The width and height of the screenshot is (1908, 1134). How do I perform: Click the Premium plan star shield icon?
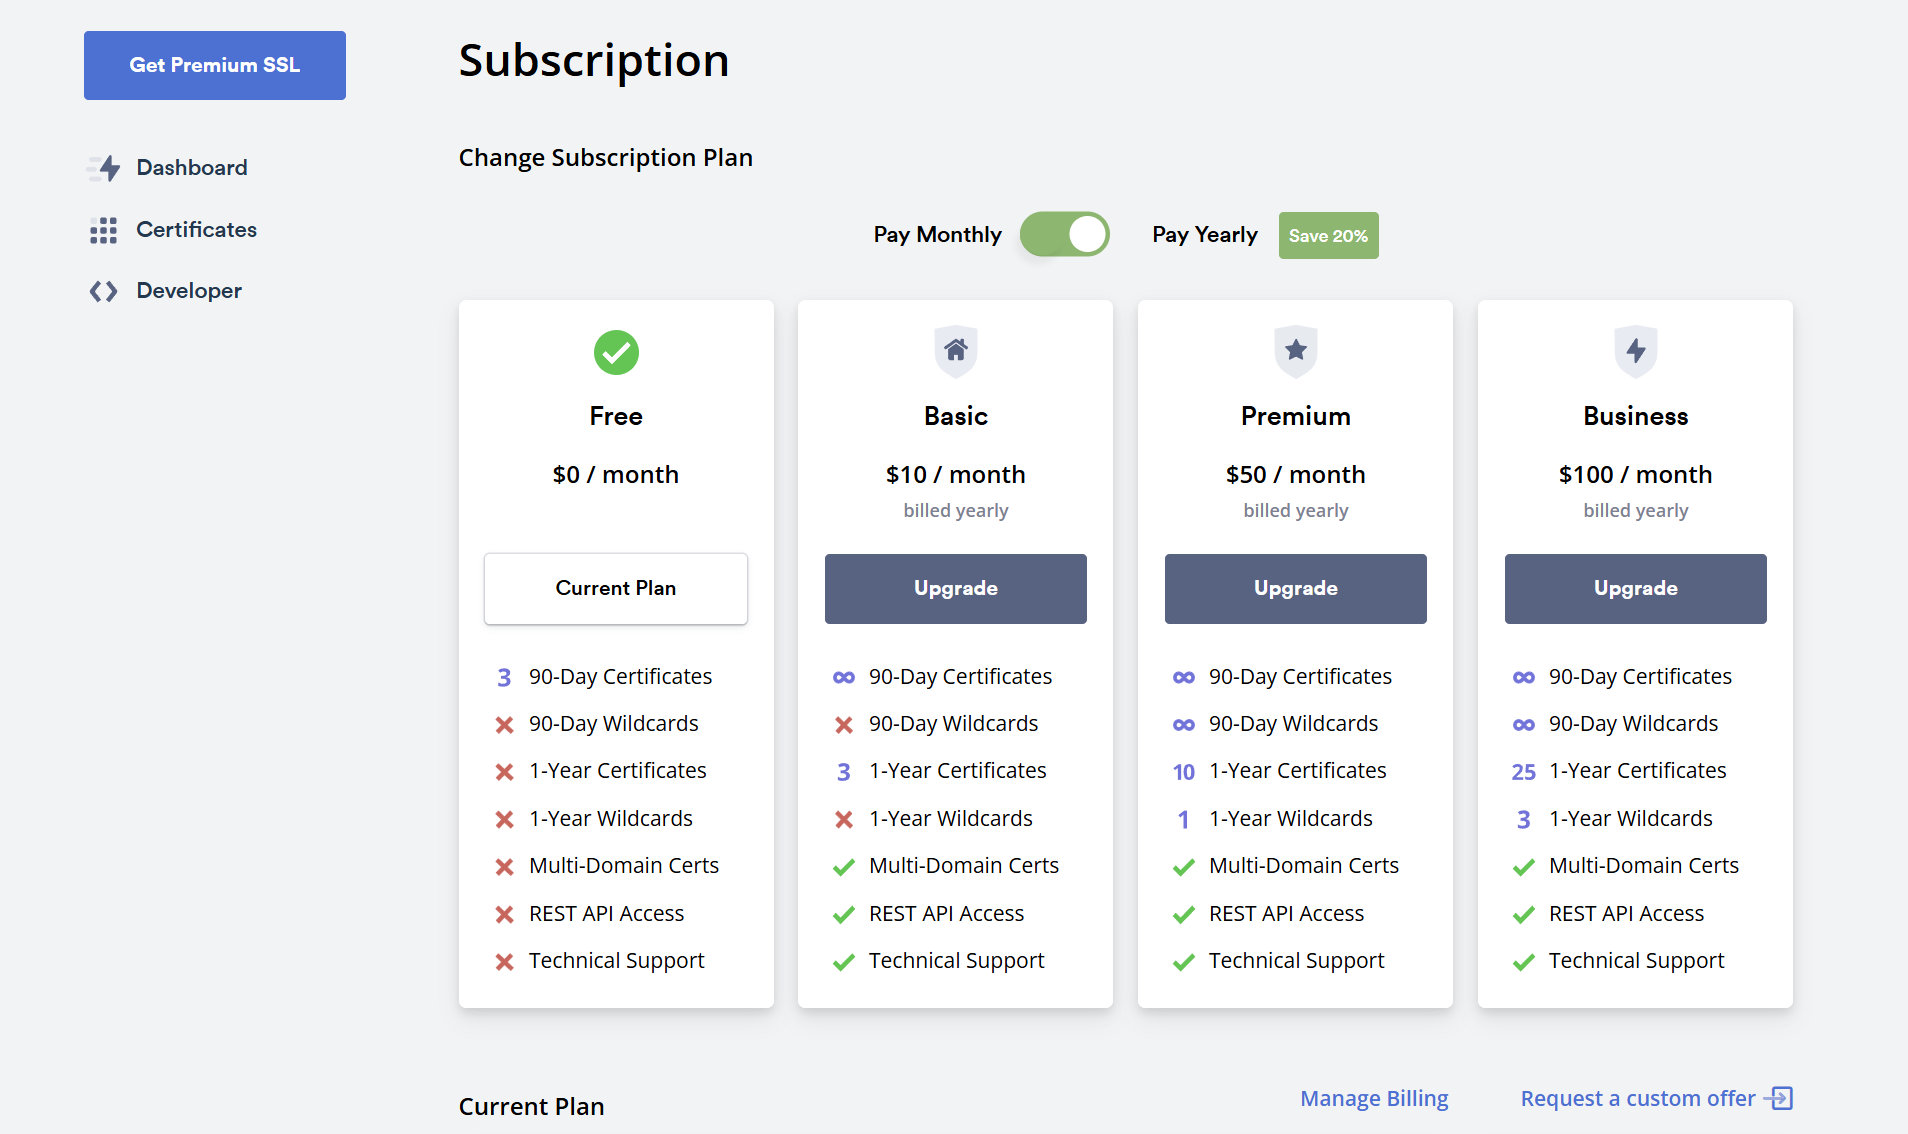(1295, 351)
